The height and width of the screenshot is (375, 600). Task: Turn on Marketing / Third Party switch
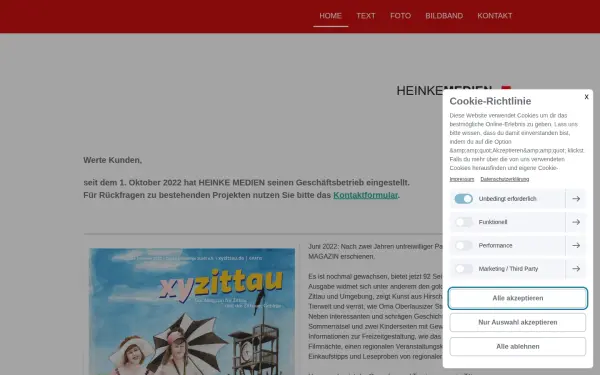point(463,269)
